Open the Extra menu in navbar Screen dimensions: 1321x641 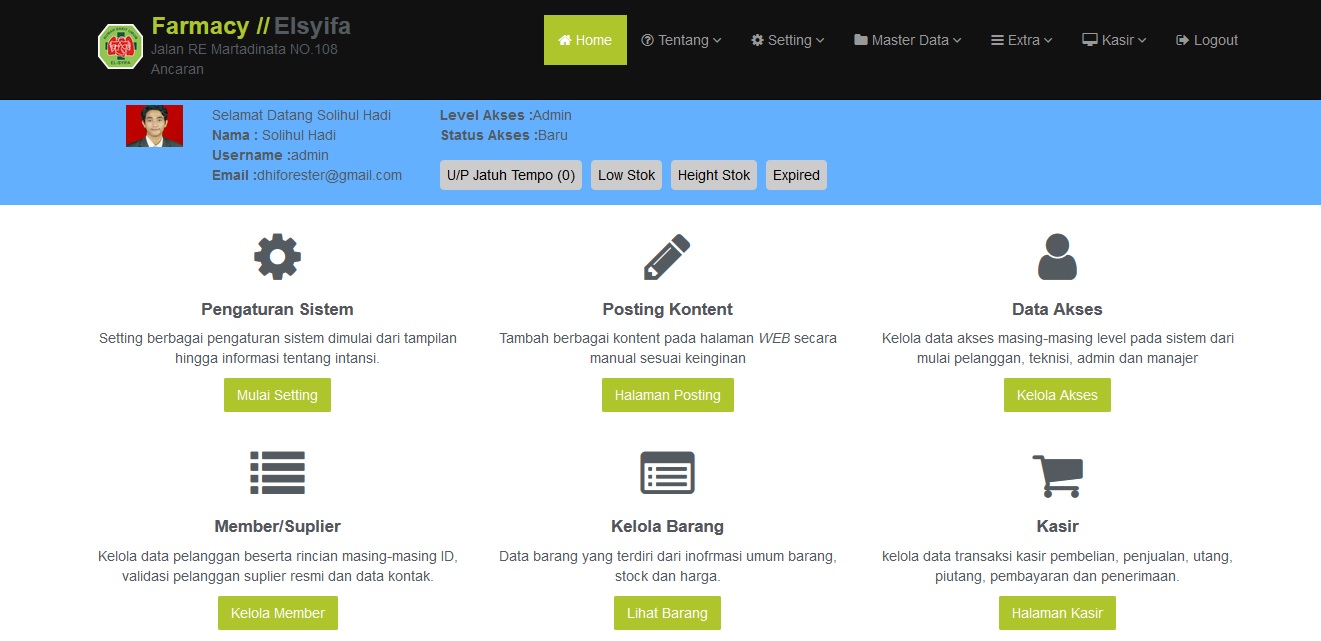[1021, 40]
